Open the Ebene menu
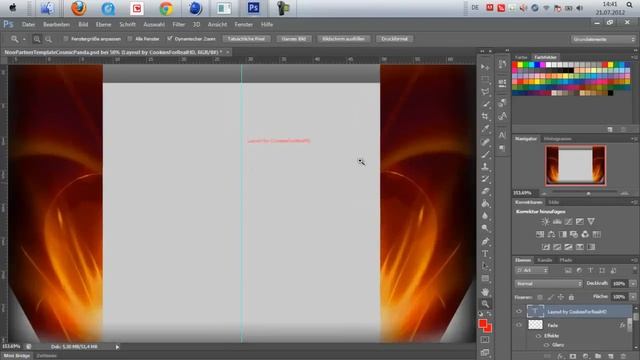 coord(103,24)
